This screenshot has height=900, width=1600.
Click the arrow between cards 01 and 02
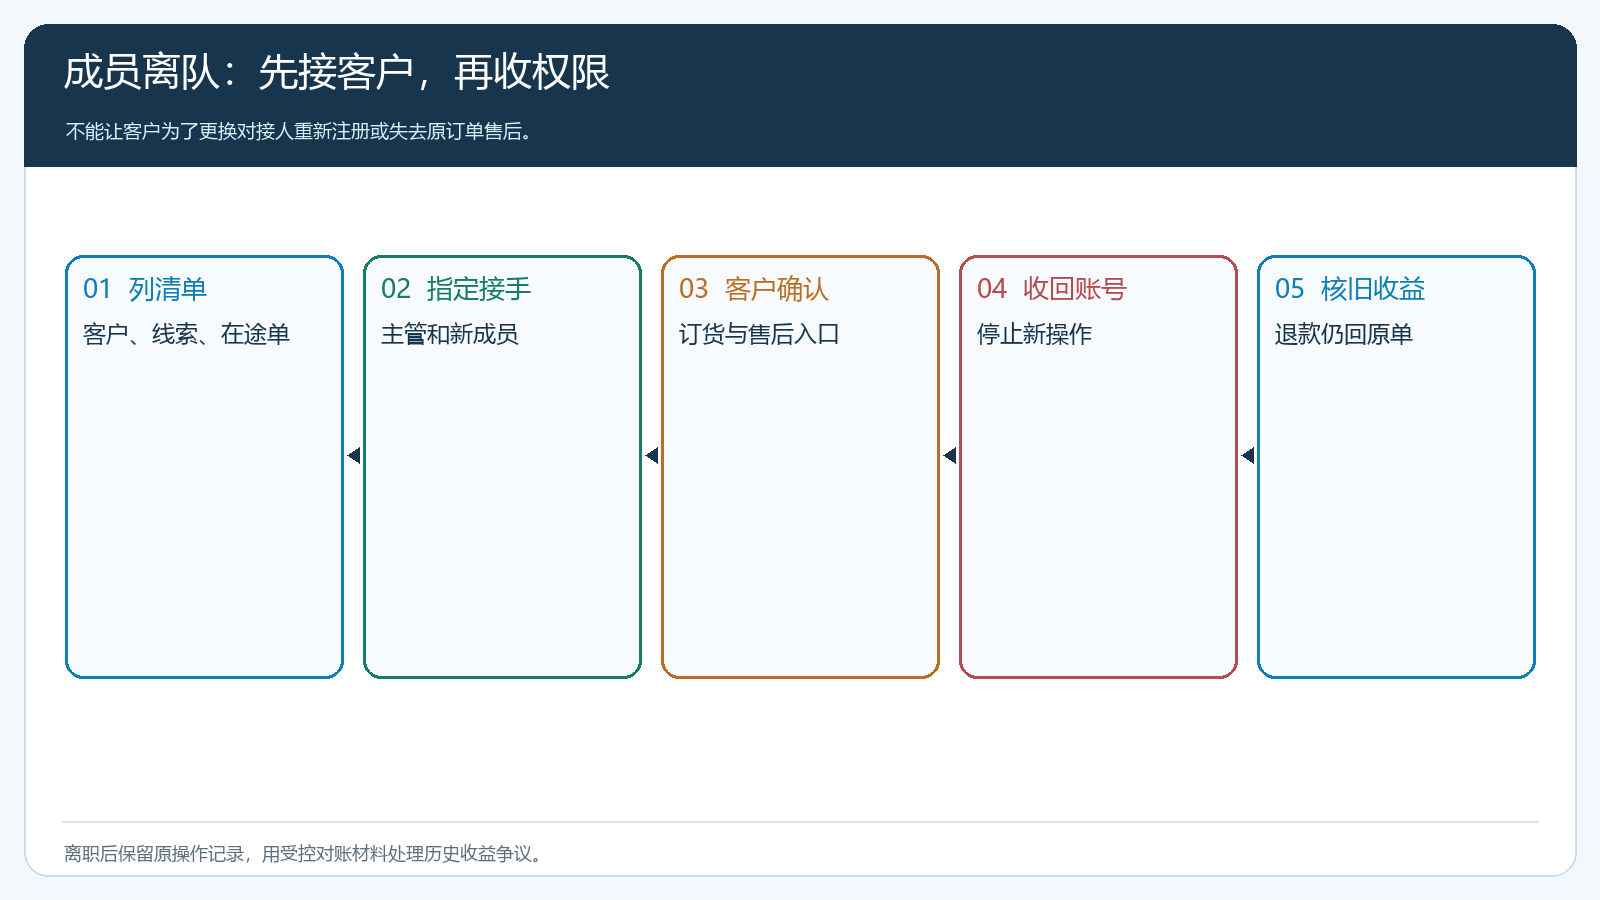[x=354, y=456]
